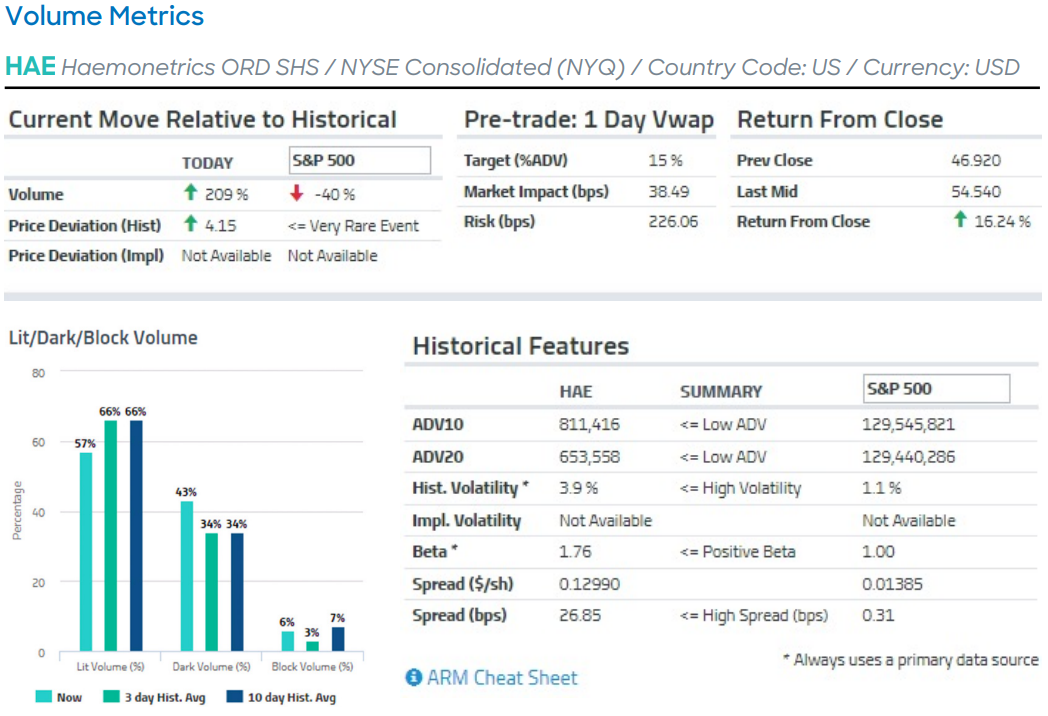This screenshot has height=716, width=1048.
Task: Click the S&P 500 Spread ($/sh) value 0.01385
Action: click(892, 584)
